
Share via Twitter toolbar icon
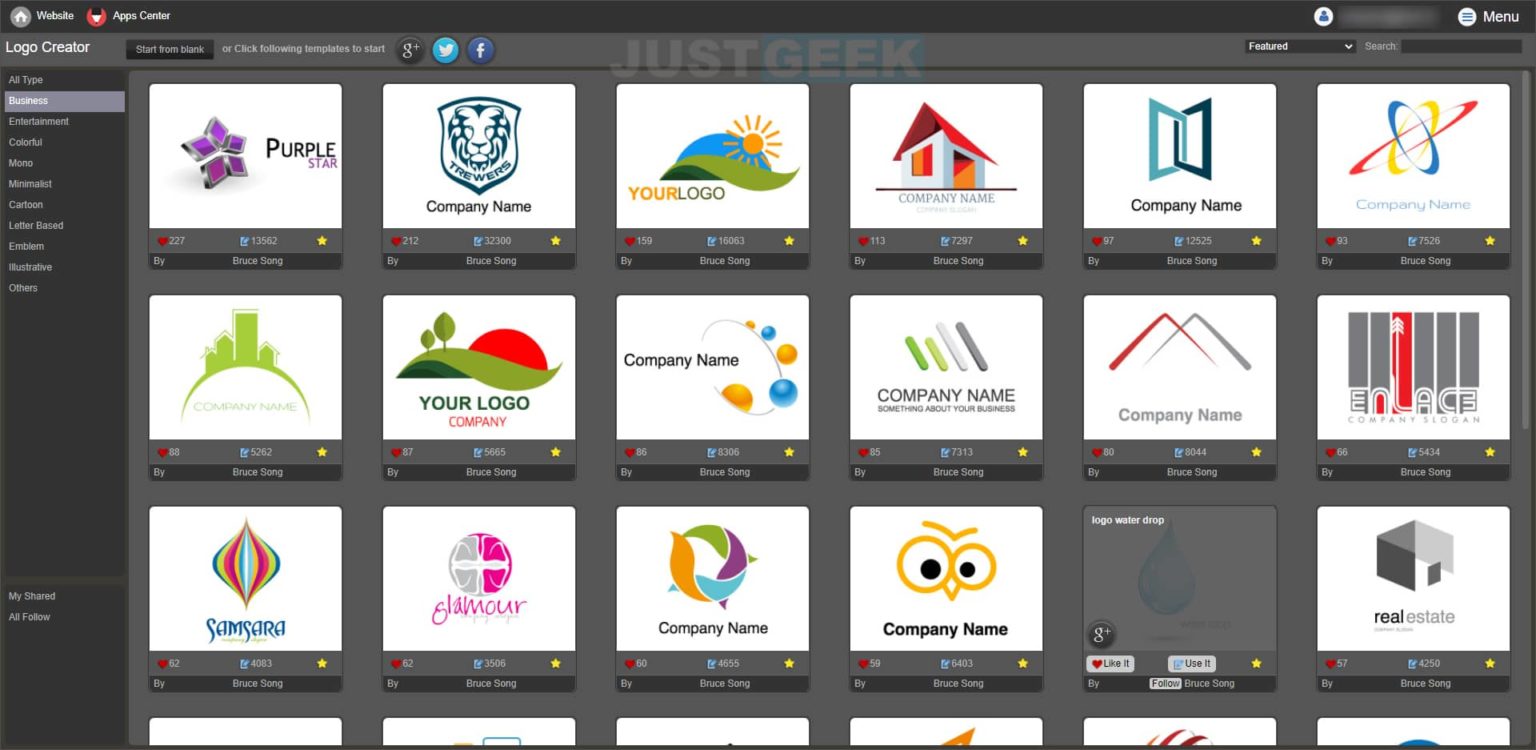[445, 50]
